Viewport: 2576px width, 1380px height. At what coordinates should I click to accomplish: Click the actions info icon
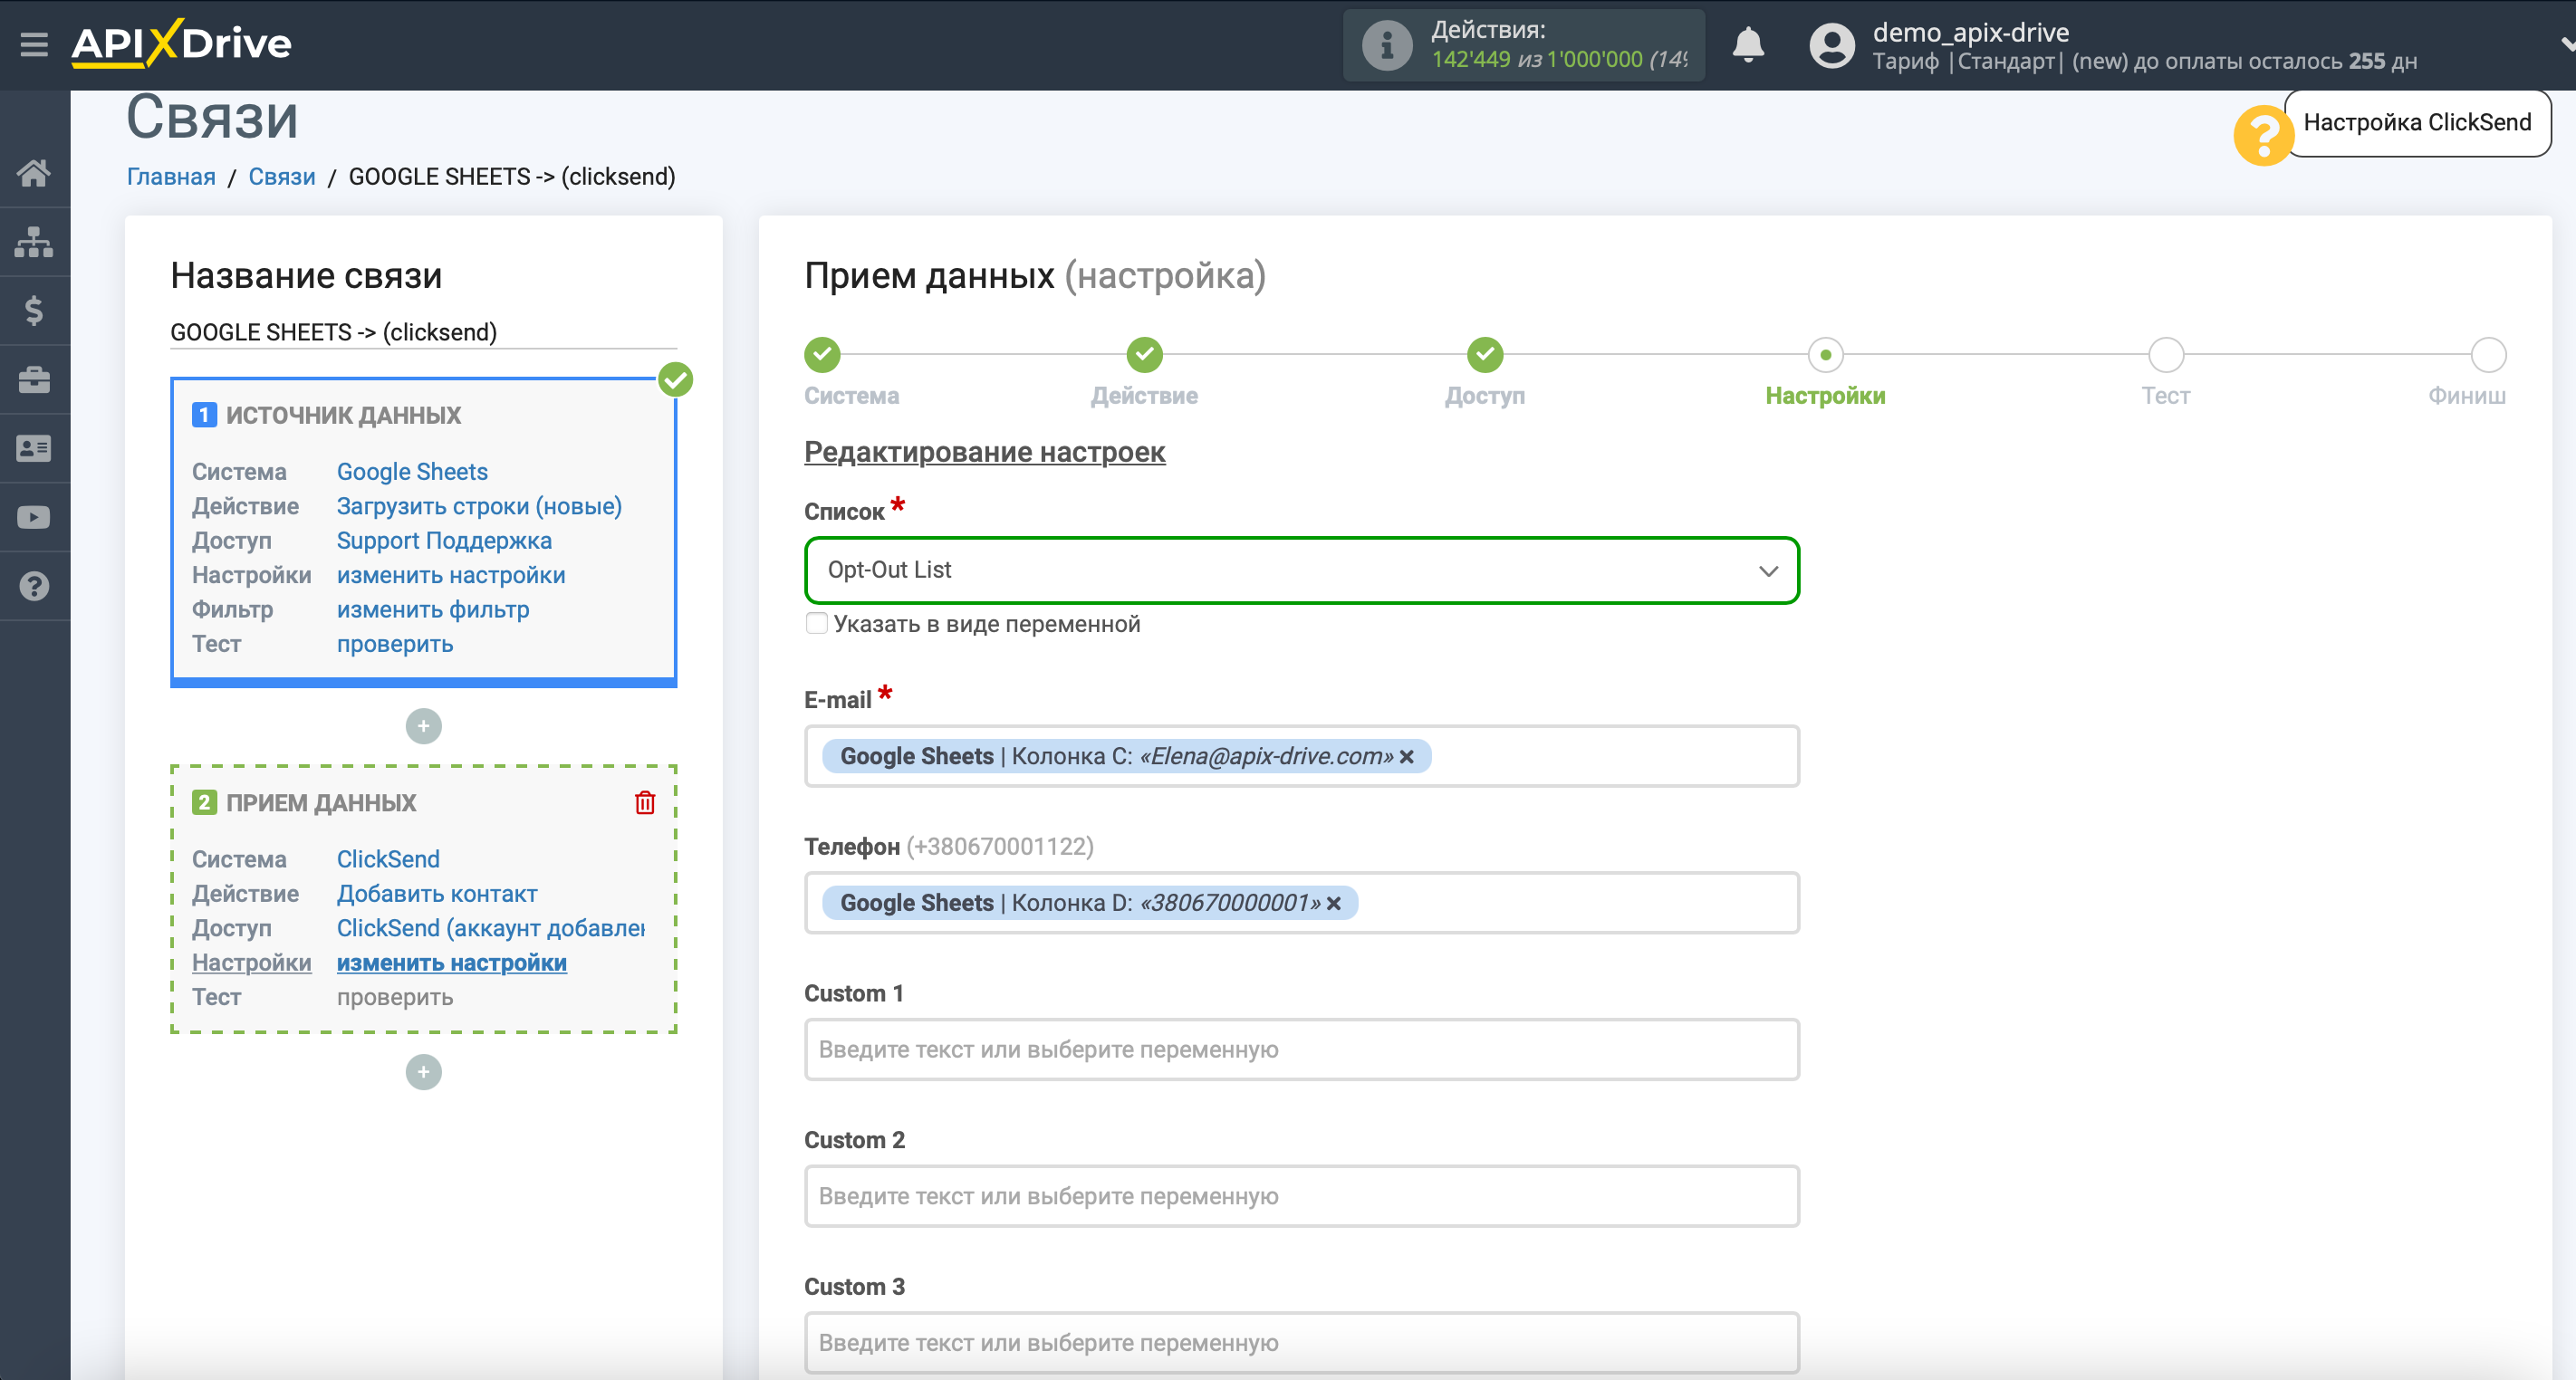pos(1387,45)
